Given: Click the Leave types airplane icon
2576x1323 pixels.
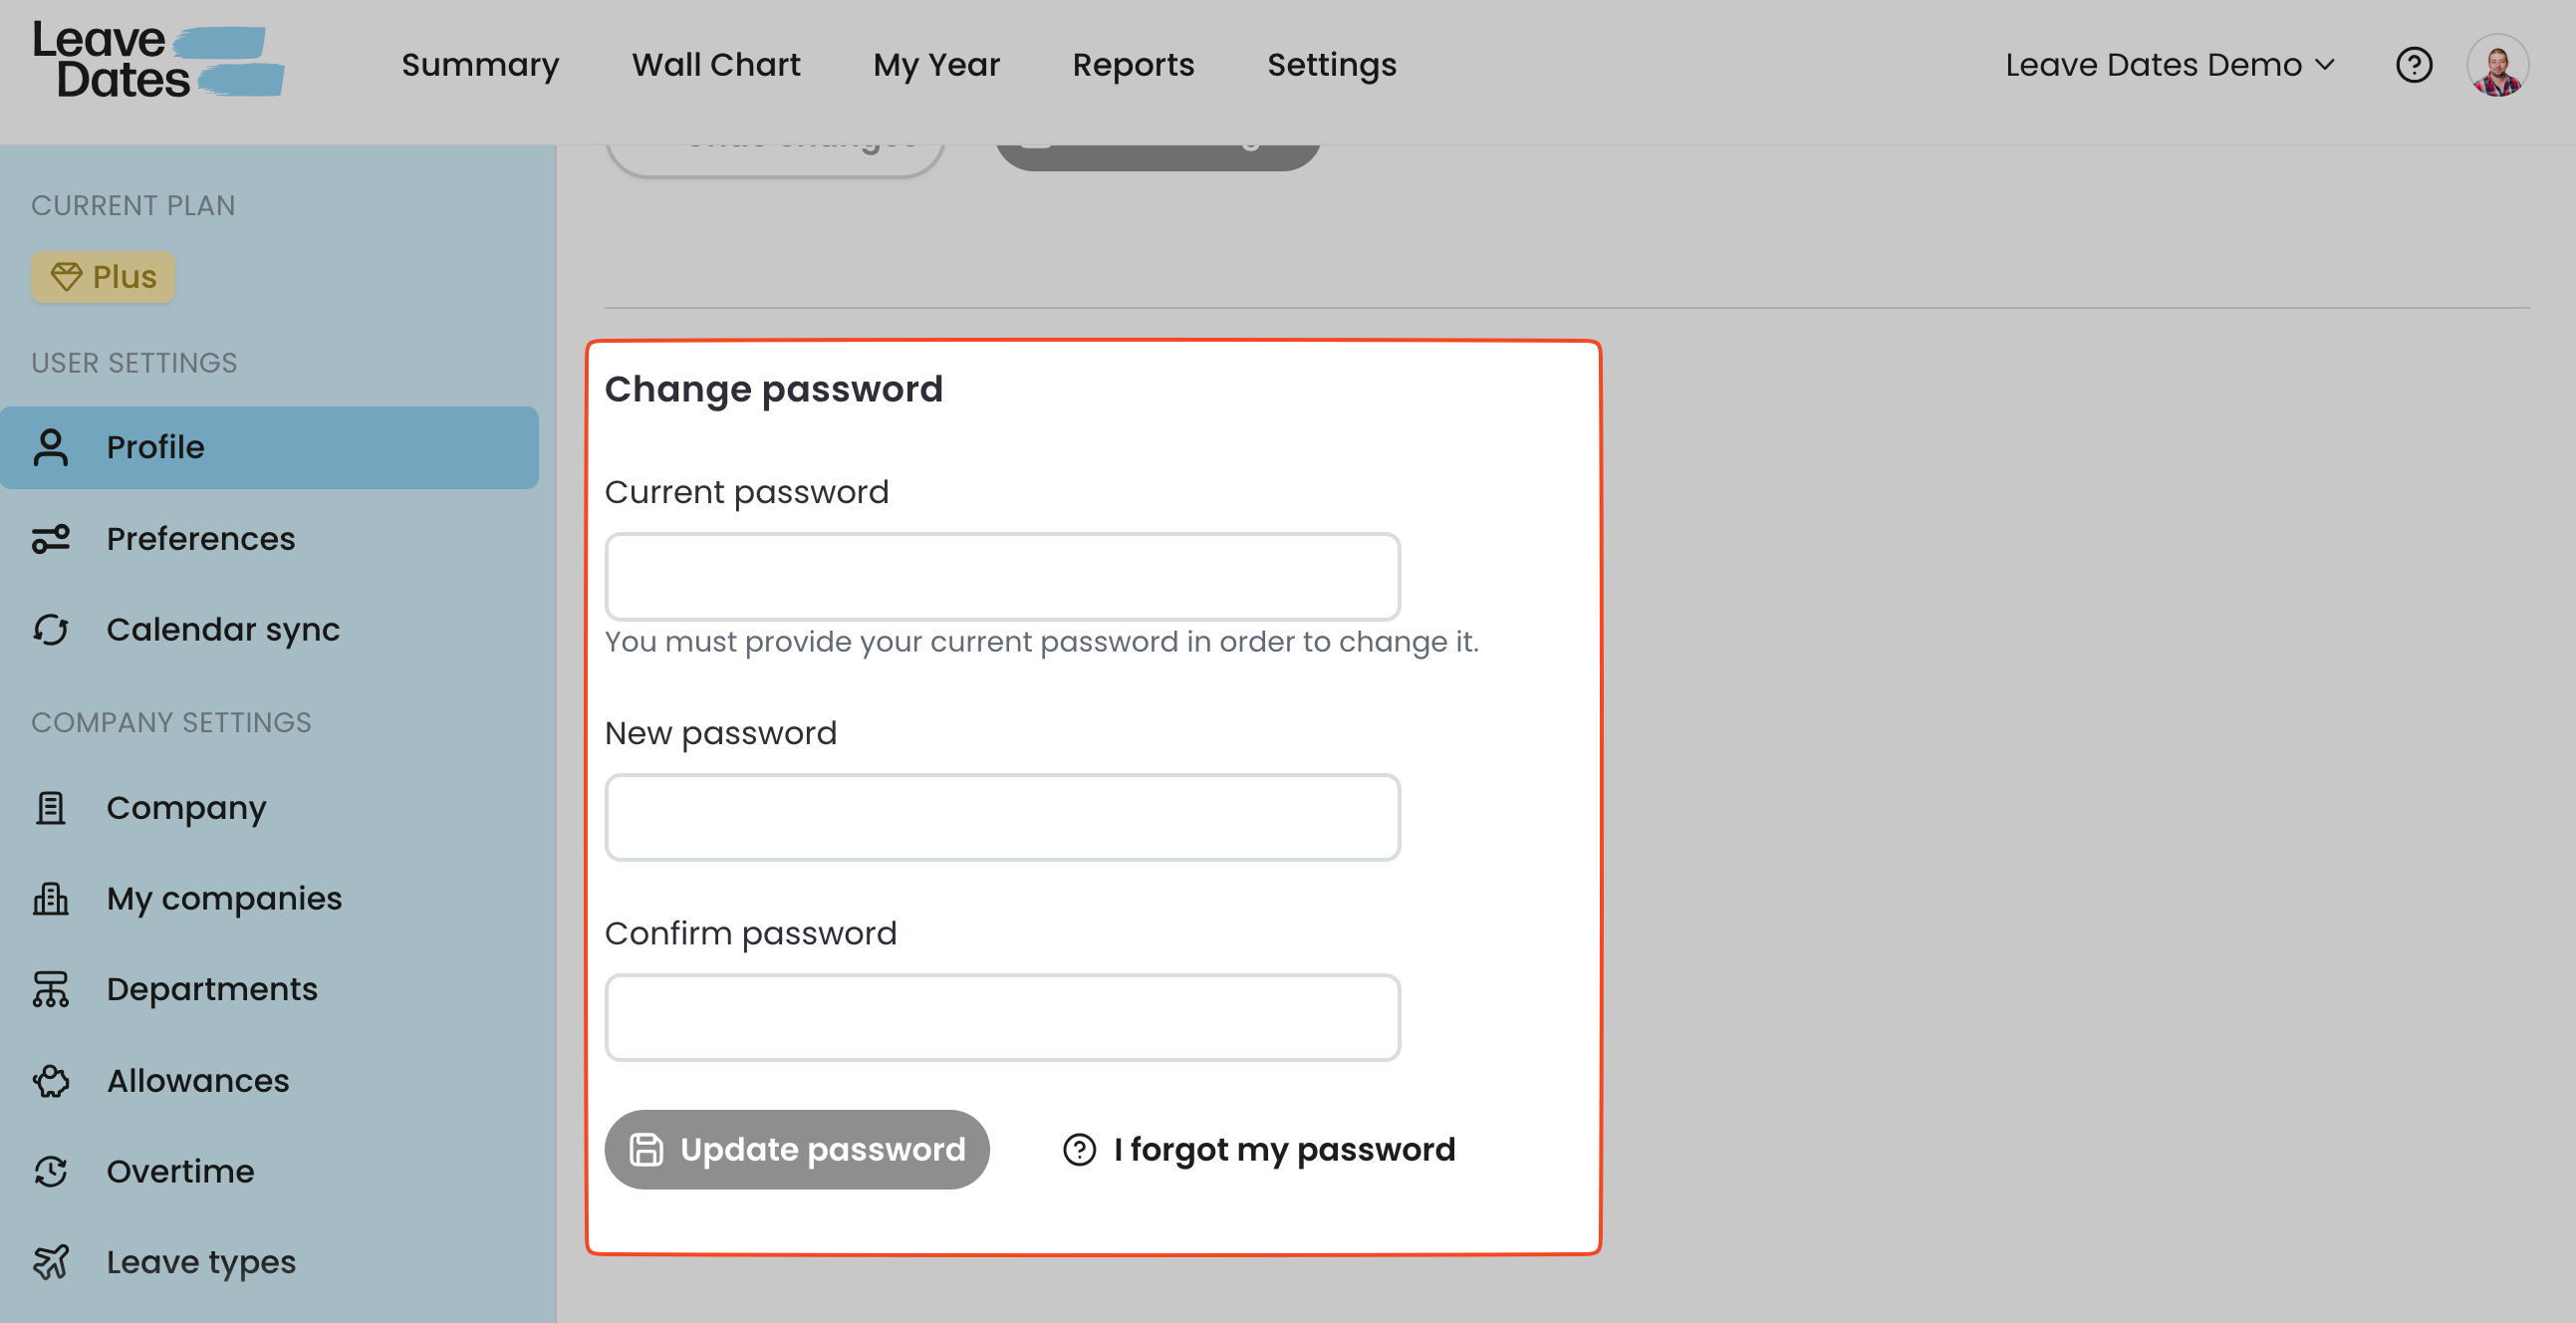Looking at the screenshot, I should [x=51, y=1262].
